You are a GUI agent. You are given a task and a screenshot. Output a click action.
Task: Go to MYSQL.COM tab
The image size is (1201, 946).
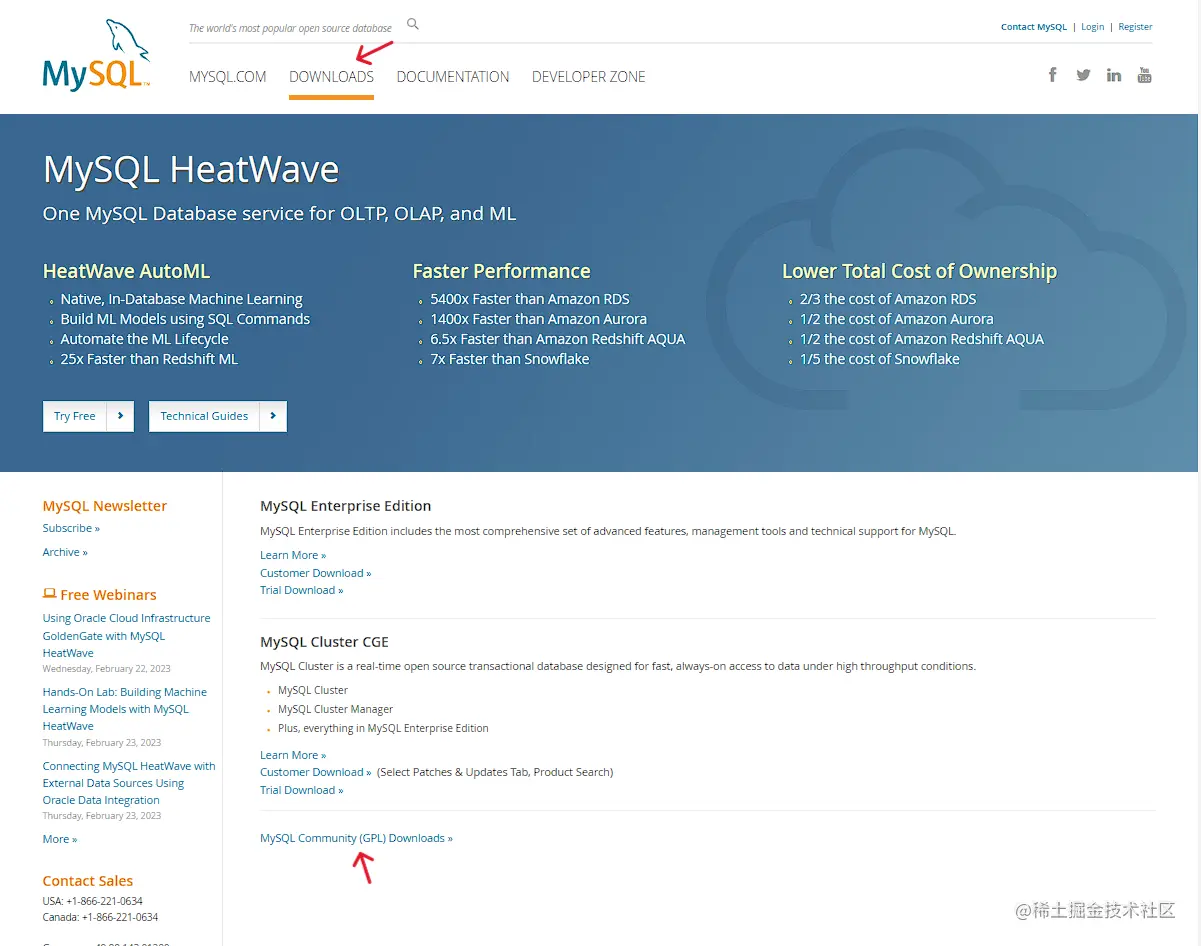tap(228, 77)
